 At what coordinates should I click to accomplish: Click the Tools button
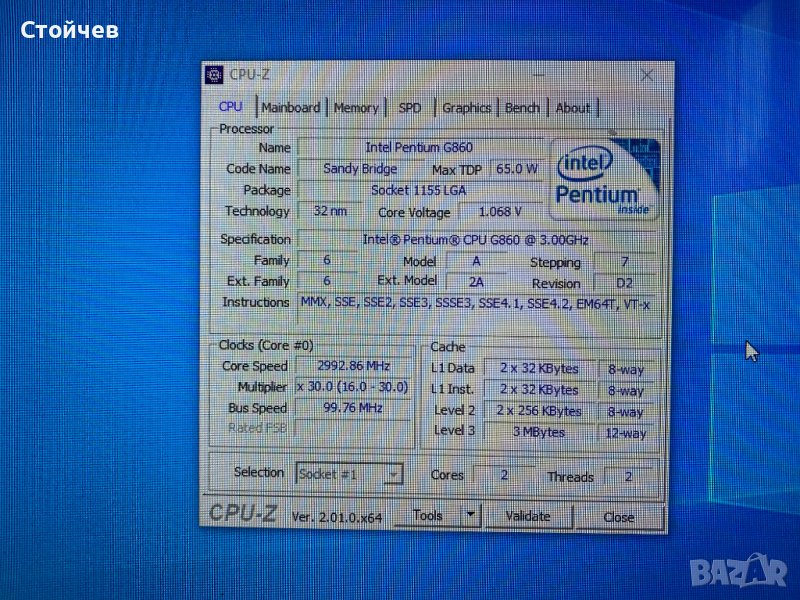(427, 515)
